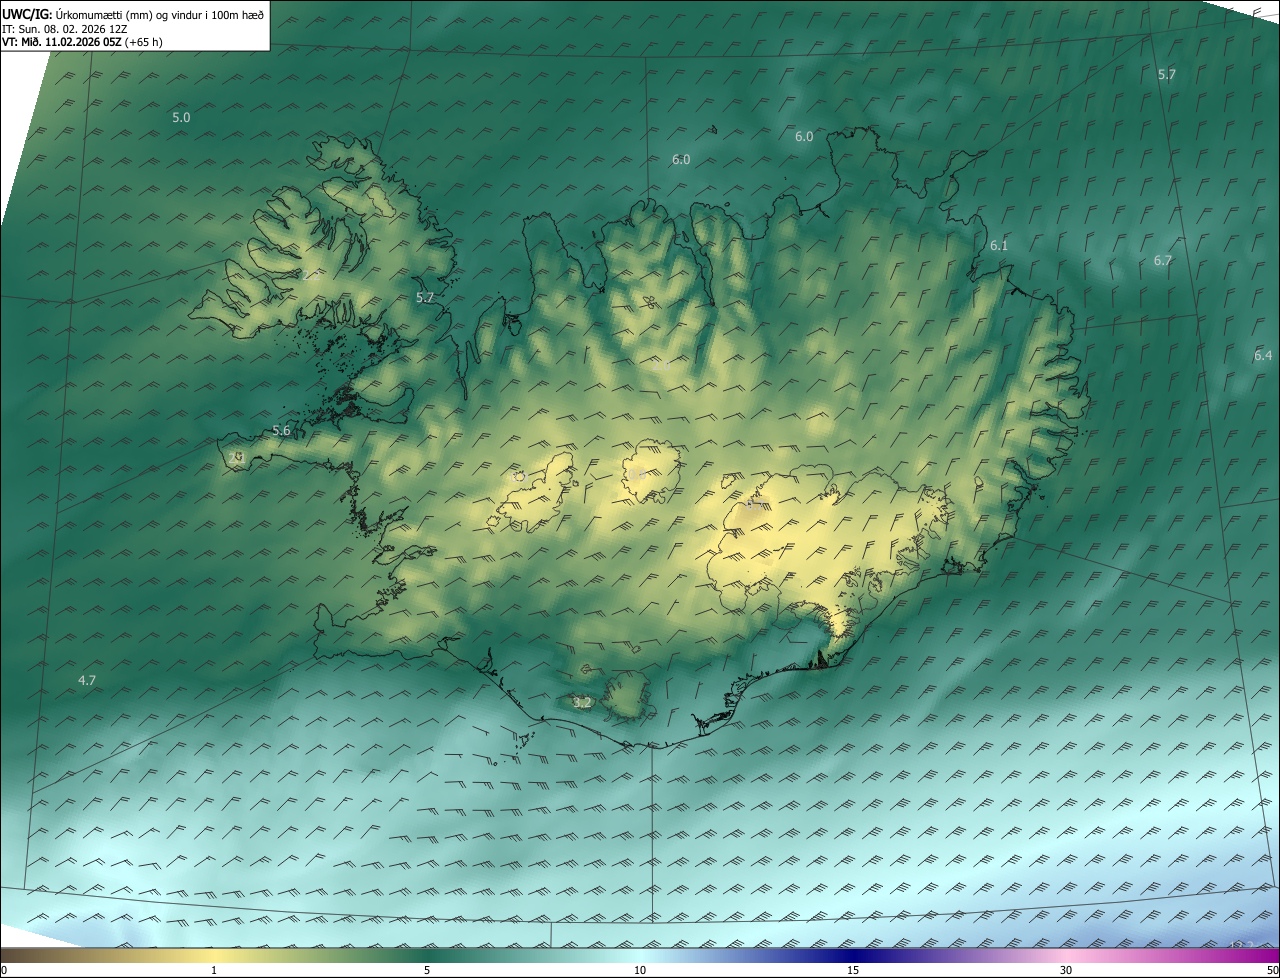Click the 5.7 value beside the Westfjords
The image size is (1280, 978).
[x=425, y=297]
